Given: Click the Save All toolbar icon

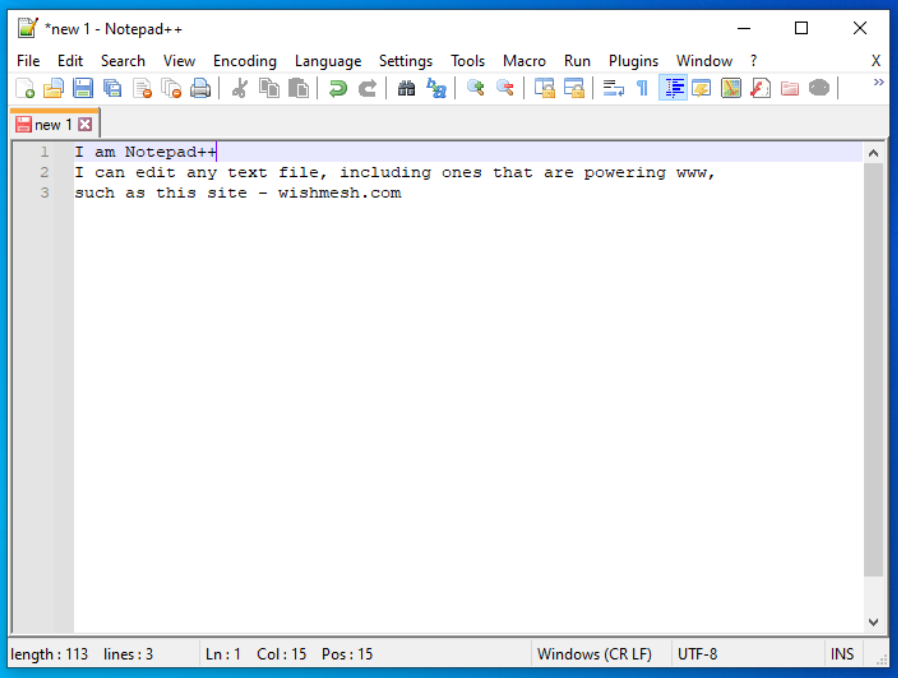Looking at the screenshot, I should 112,88.
